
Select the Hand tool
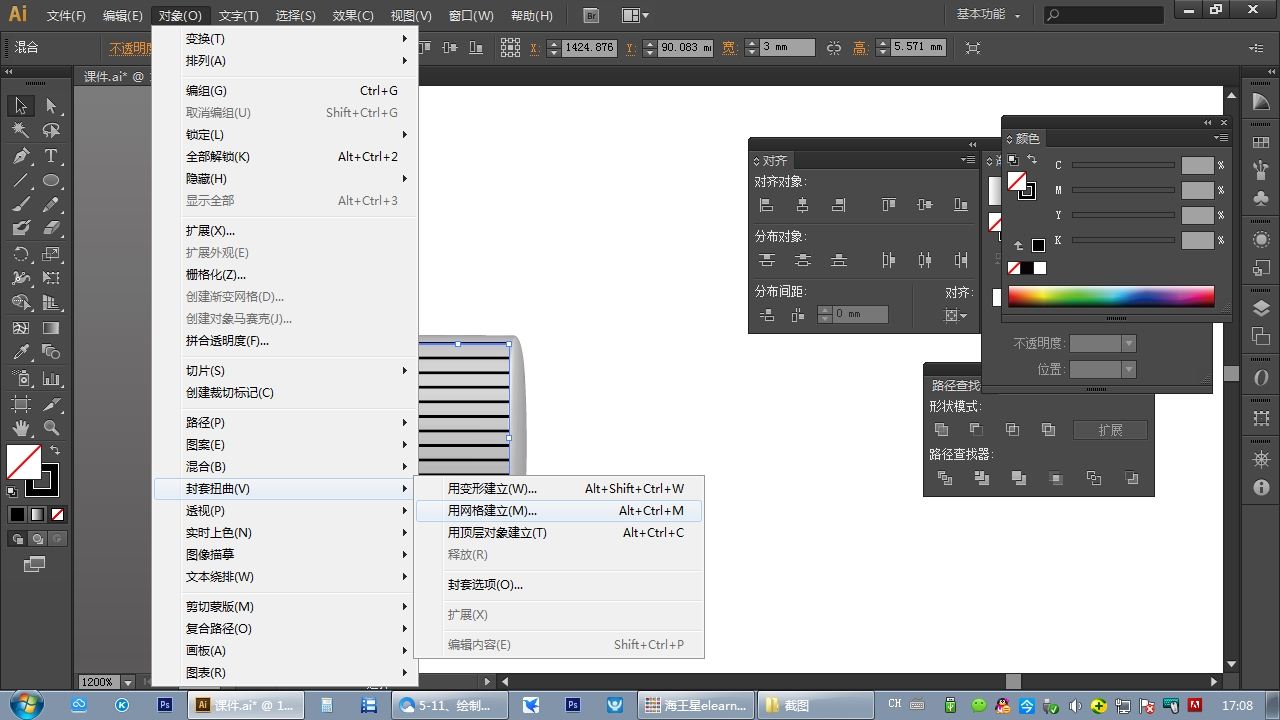[21, 428]
